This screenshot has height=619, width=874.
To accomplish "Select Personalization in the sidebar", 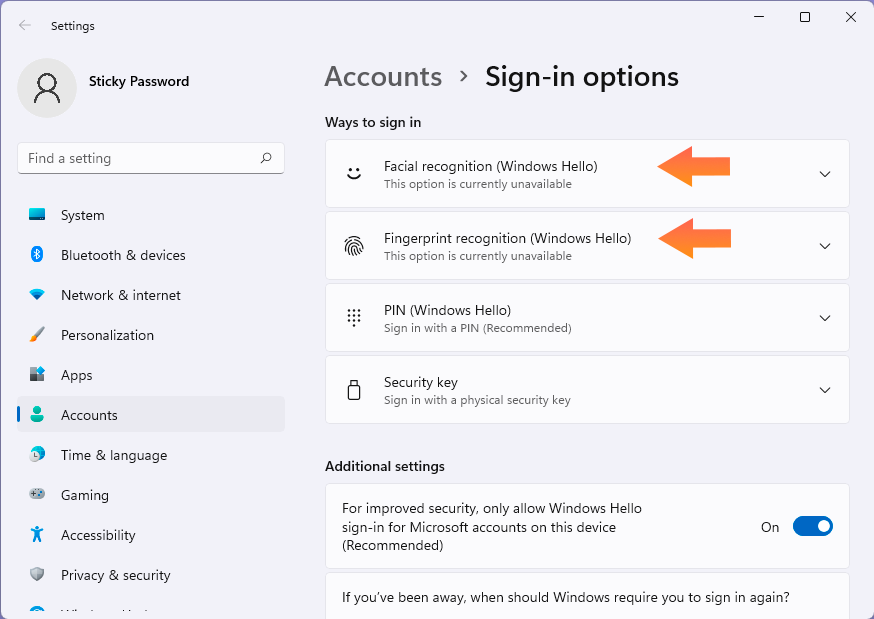I will pyautogui.click(x=151, y=335).
